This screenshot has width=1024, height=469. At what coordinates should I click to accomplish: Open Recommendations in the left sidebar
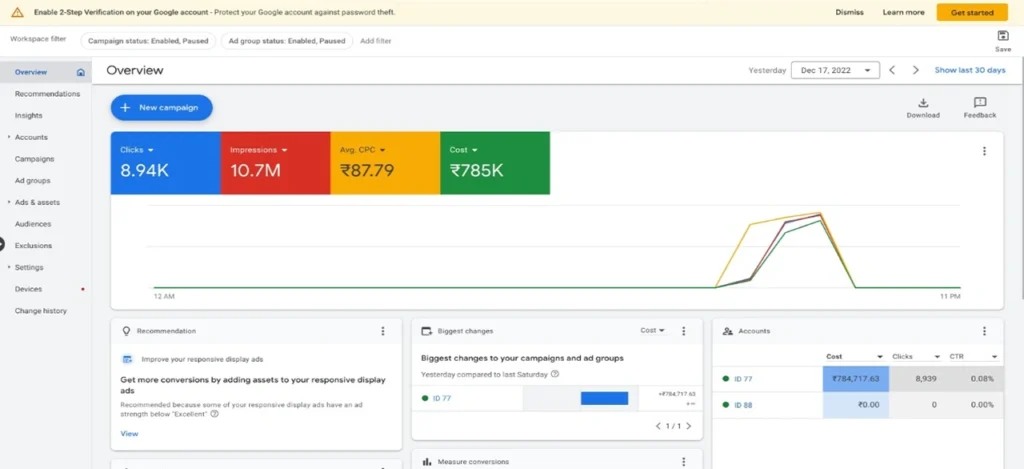[x=47, y=94]
